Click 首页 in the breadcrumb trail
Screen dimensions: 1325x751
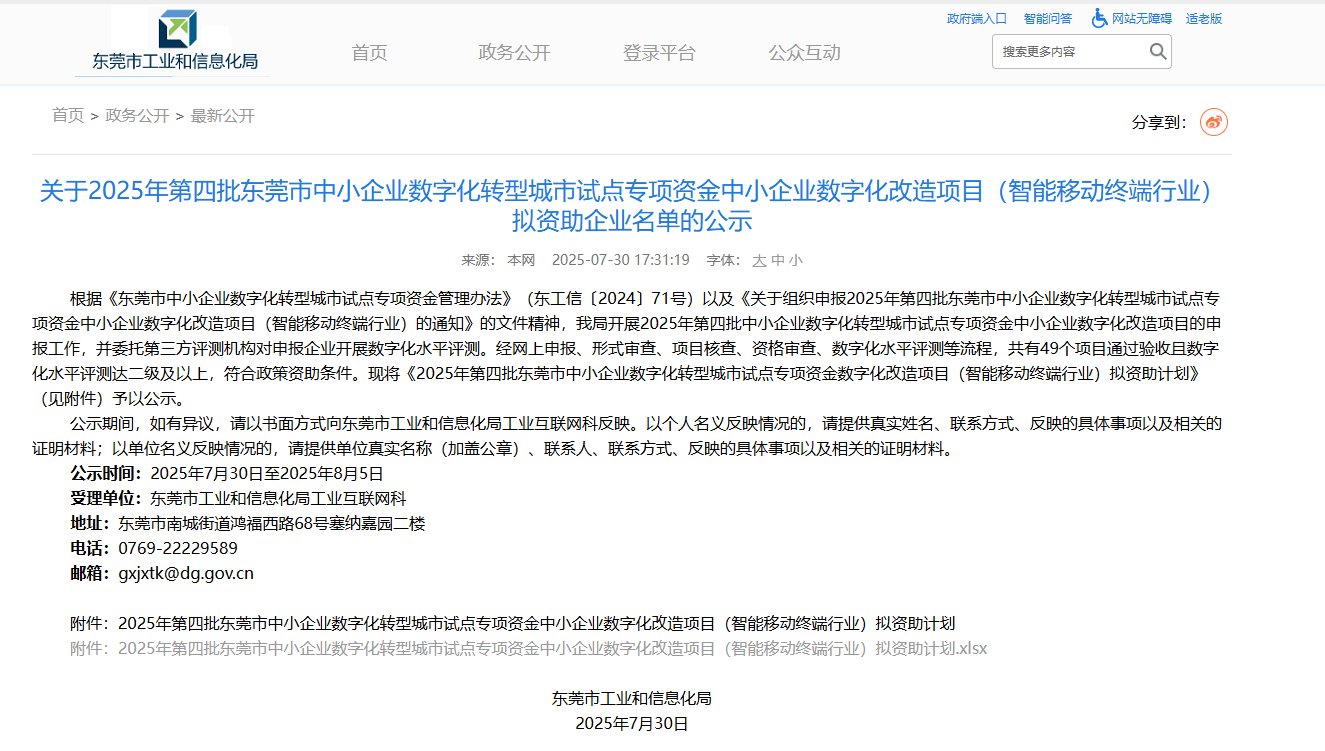click(68, 116)
